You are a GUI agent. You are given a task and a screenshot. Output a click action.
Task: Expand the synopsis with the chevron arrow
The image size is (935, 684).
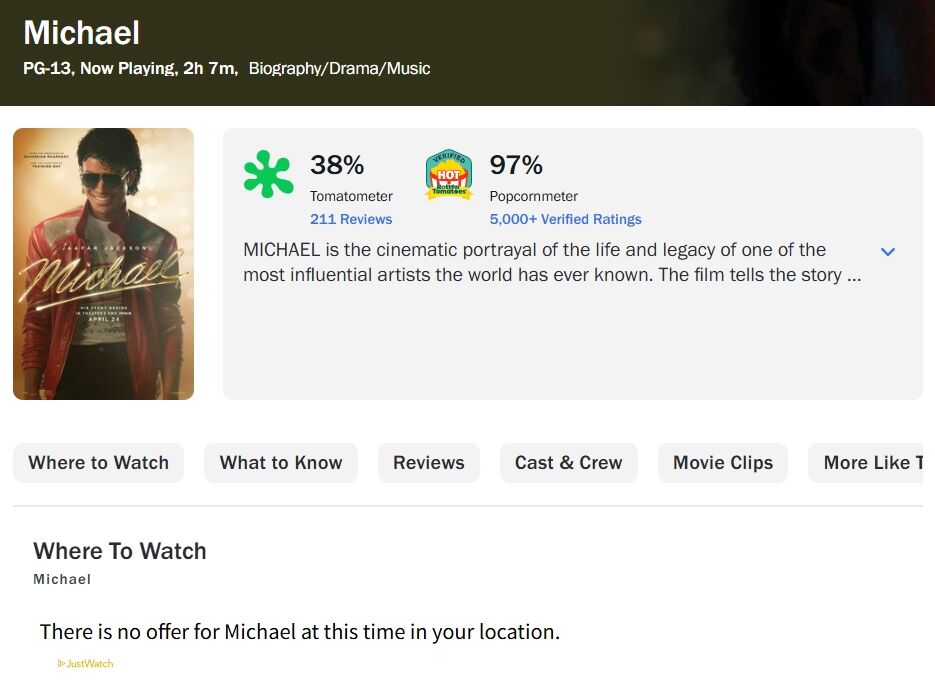pos(887,251)
